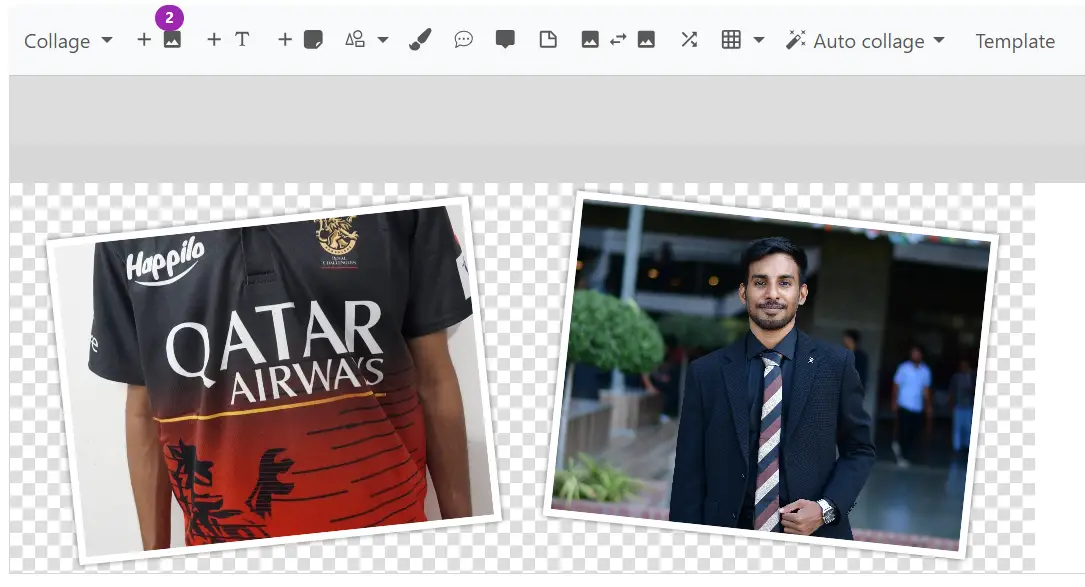Open the shapes tool icon

tap(355, 39)
